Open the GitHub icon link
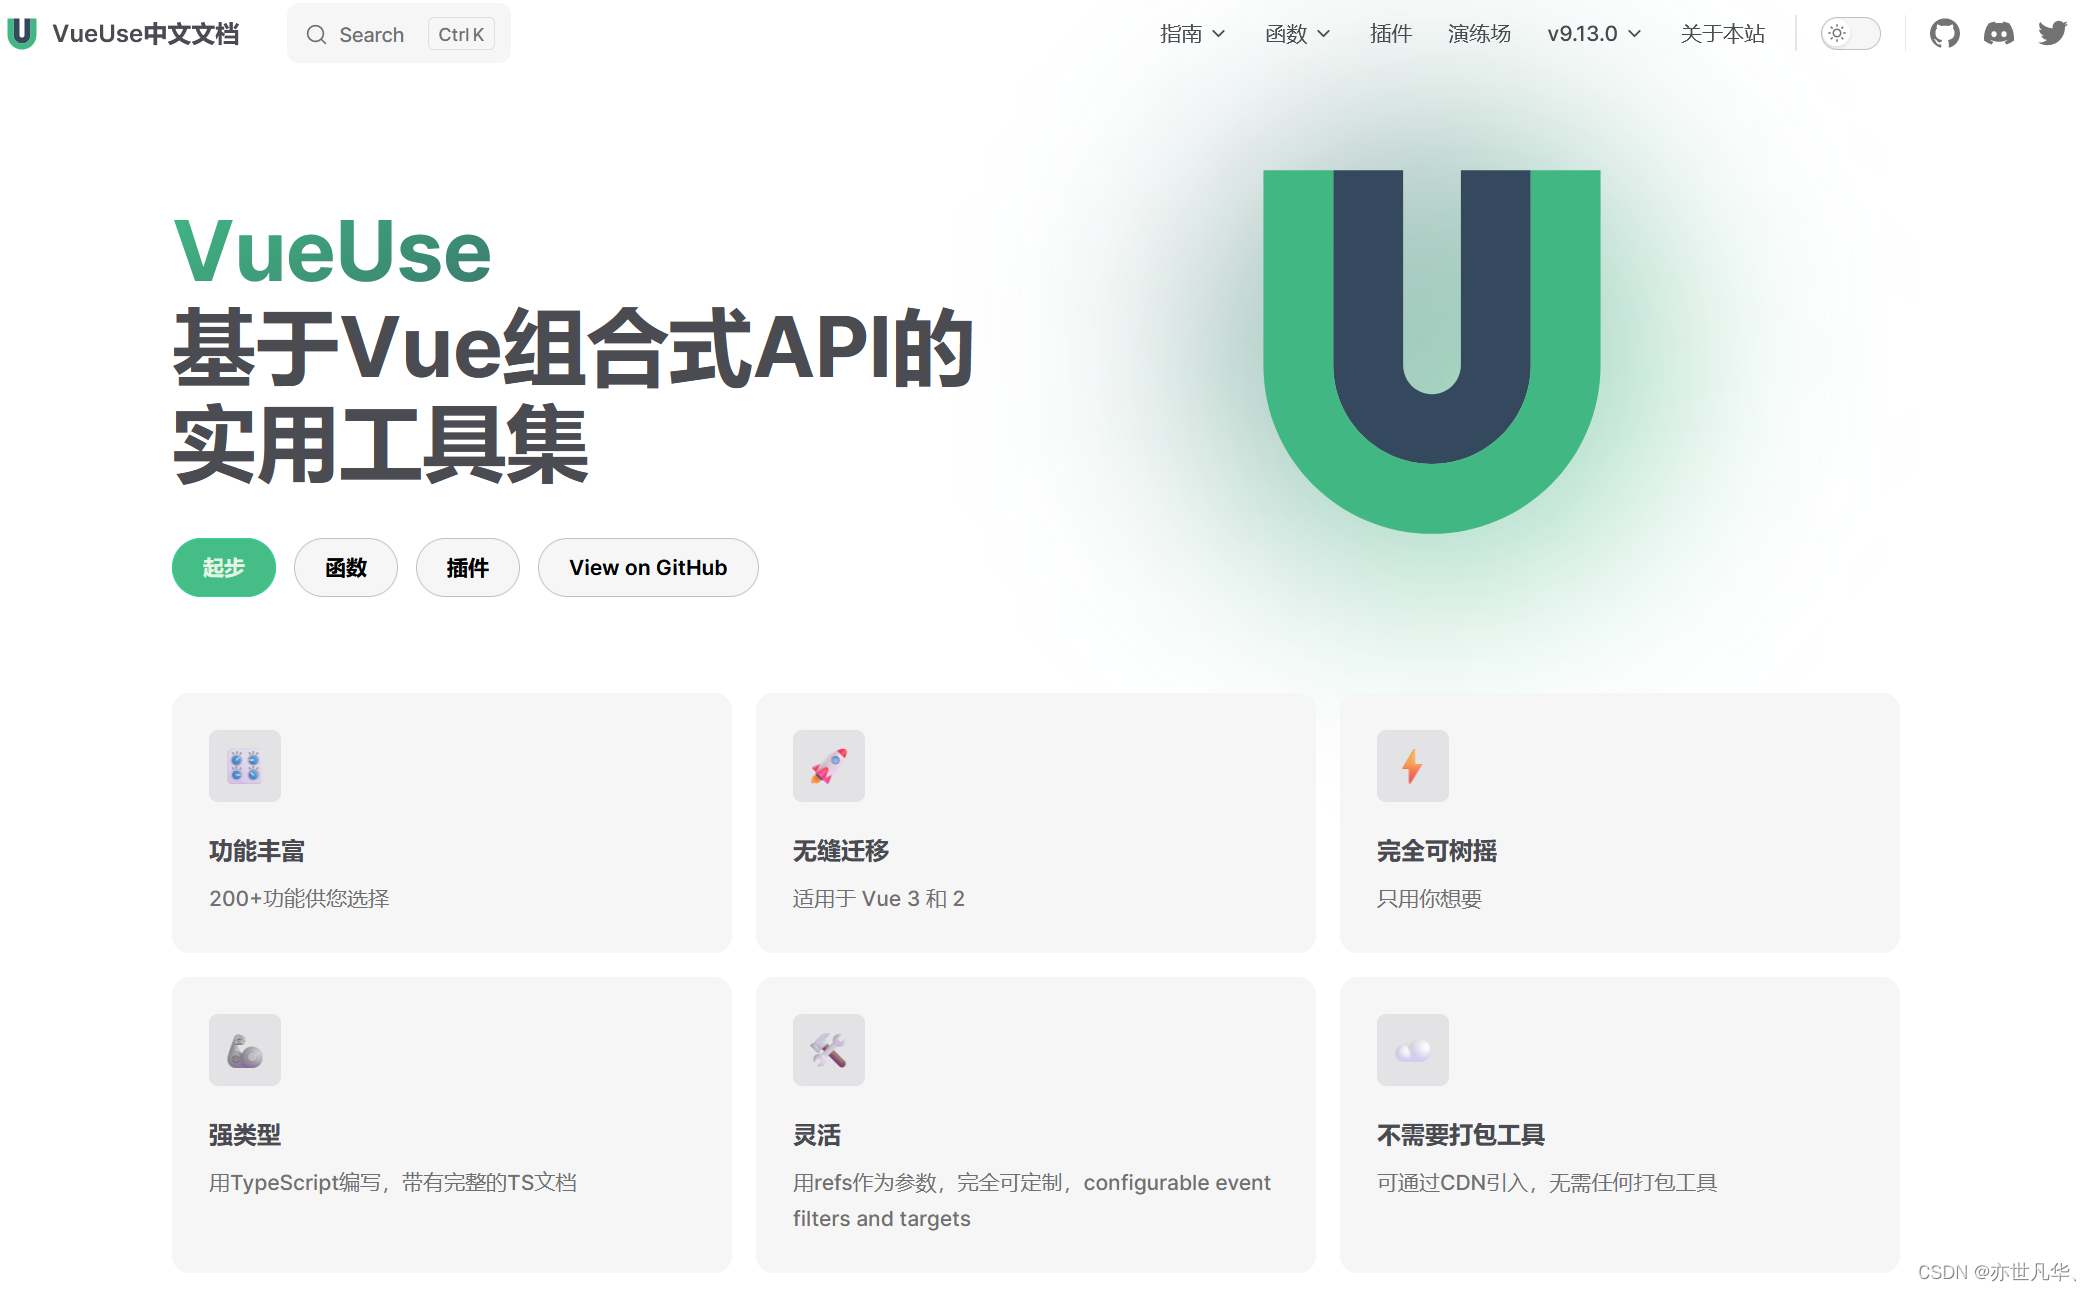The height and width of the screenshot is (1291, 2091). 1944,34
